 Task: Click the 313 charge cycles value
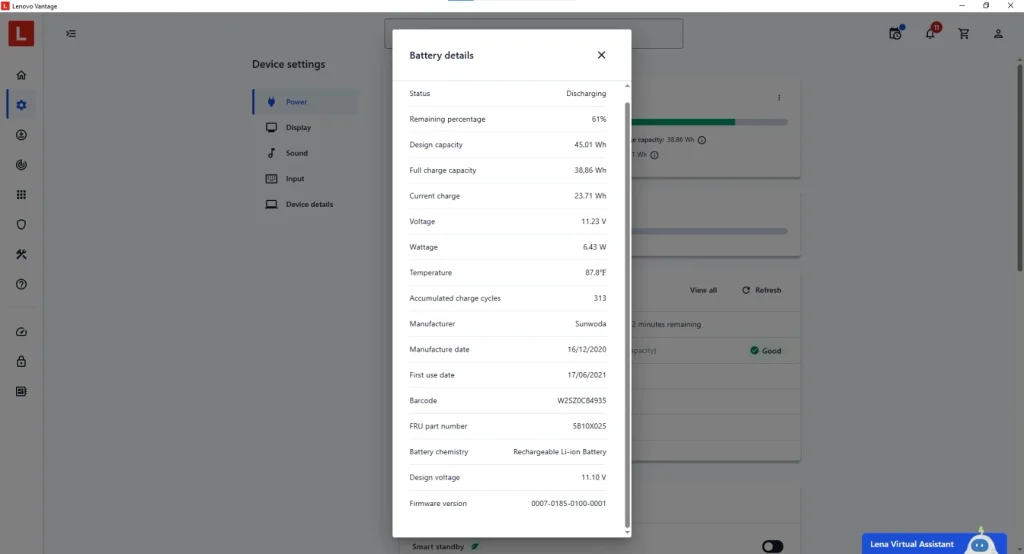[x=600, y=298]
